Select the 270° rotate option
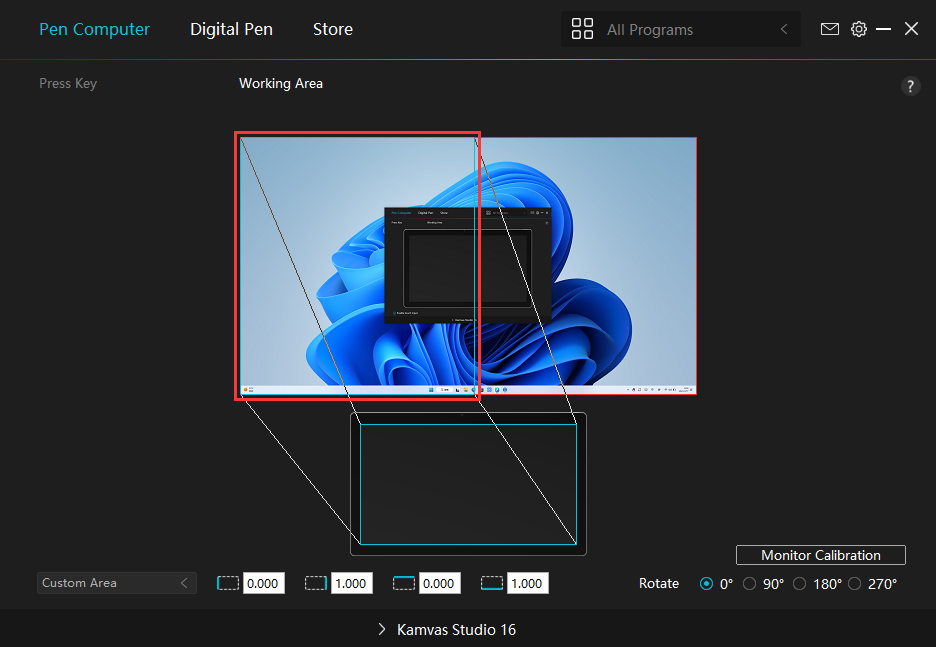 (854, 584)
